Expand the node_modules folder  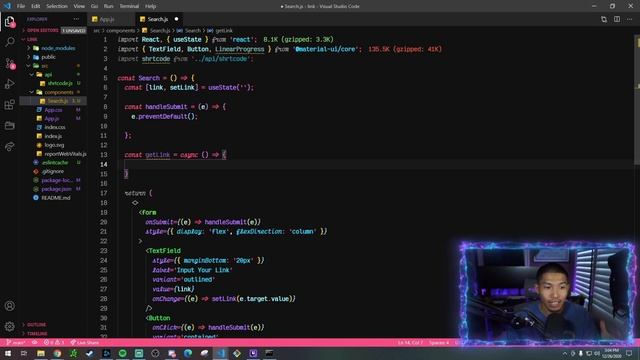[58, 48]
